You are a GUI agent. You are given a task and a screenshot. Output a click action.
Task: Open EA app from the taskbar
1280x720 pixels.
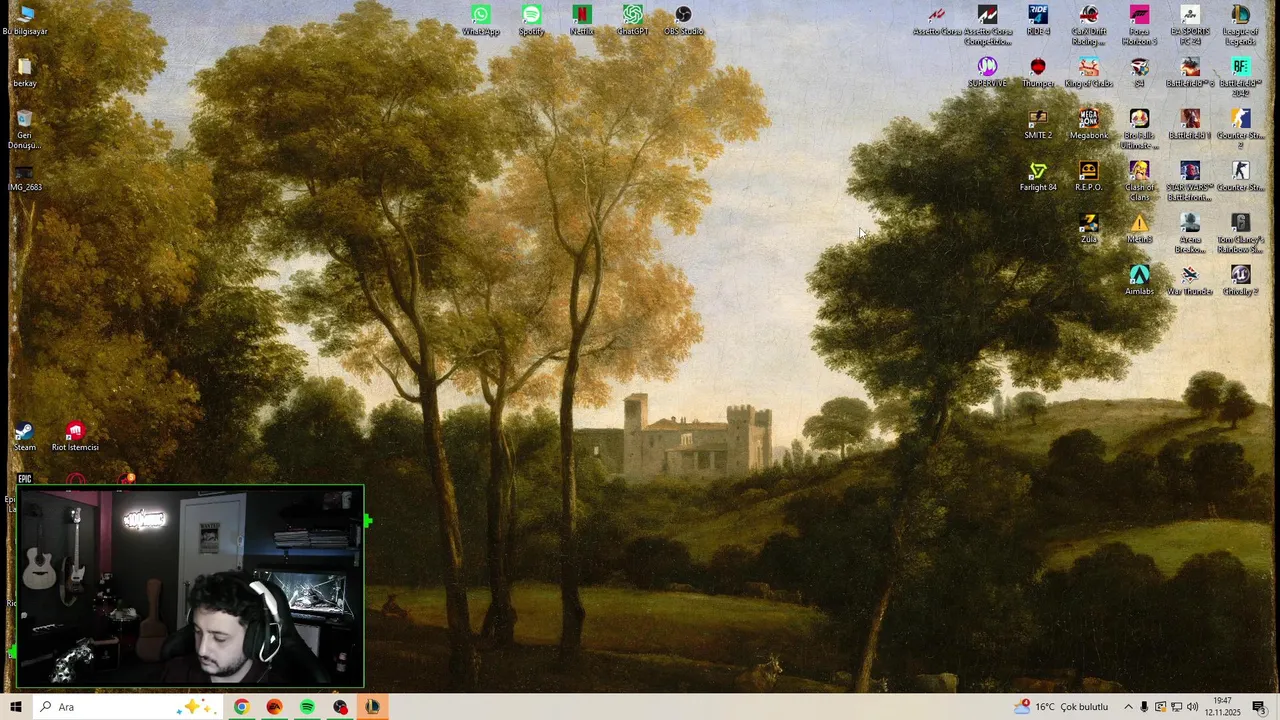(x=274, y=707)
